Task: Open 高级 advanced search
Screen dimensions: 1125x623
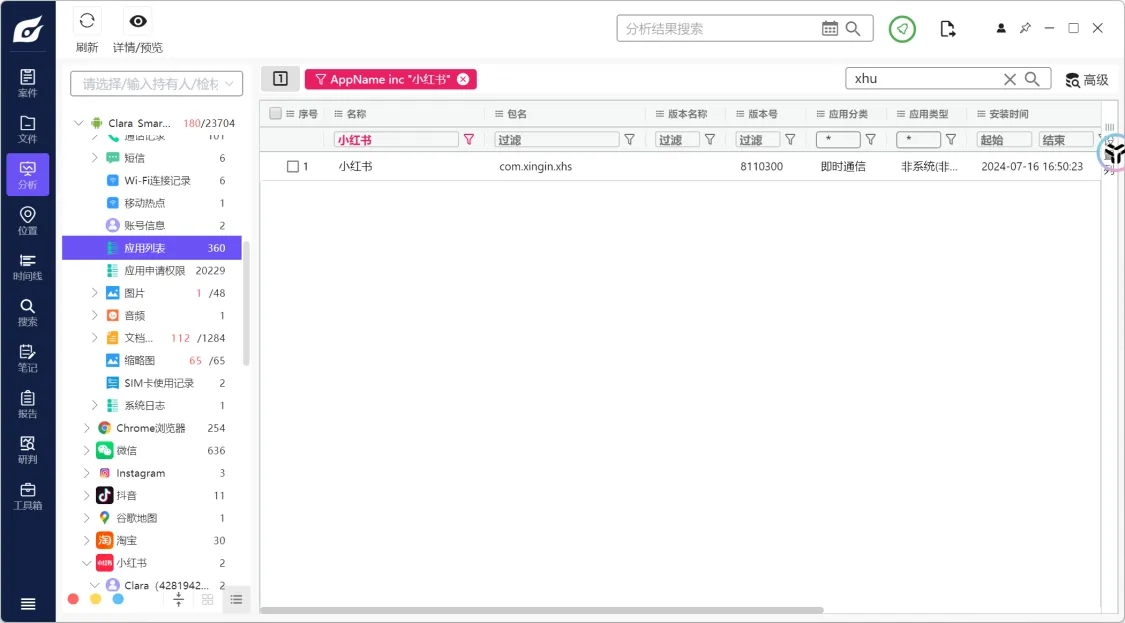Action: pos(1087,80)
